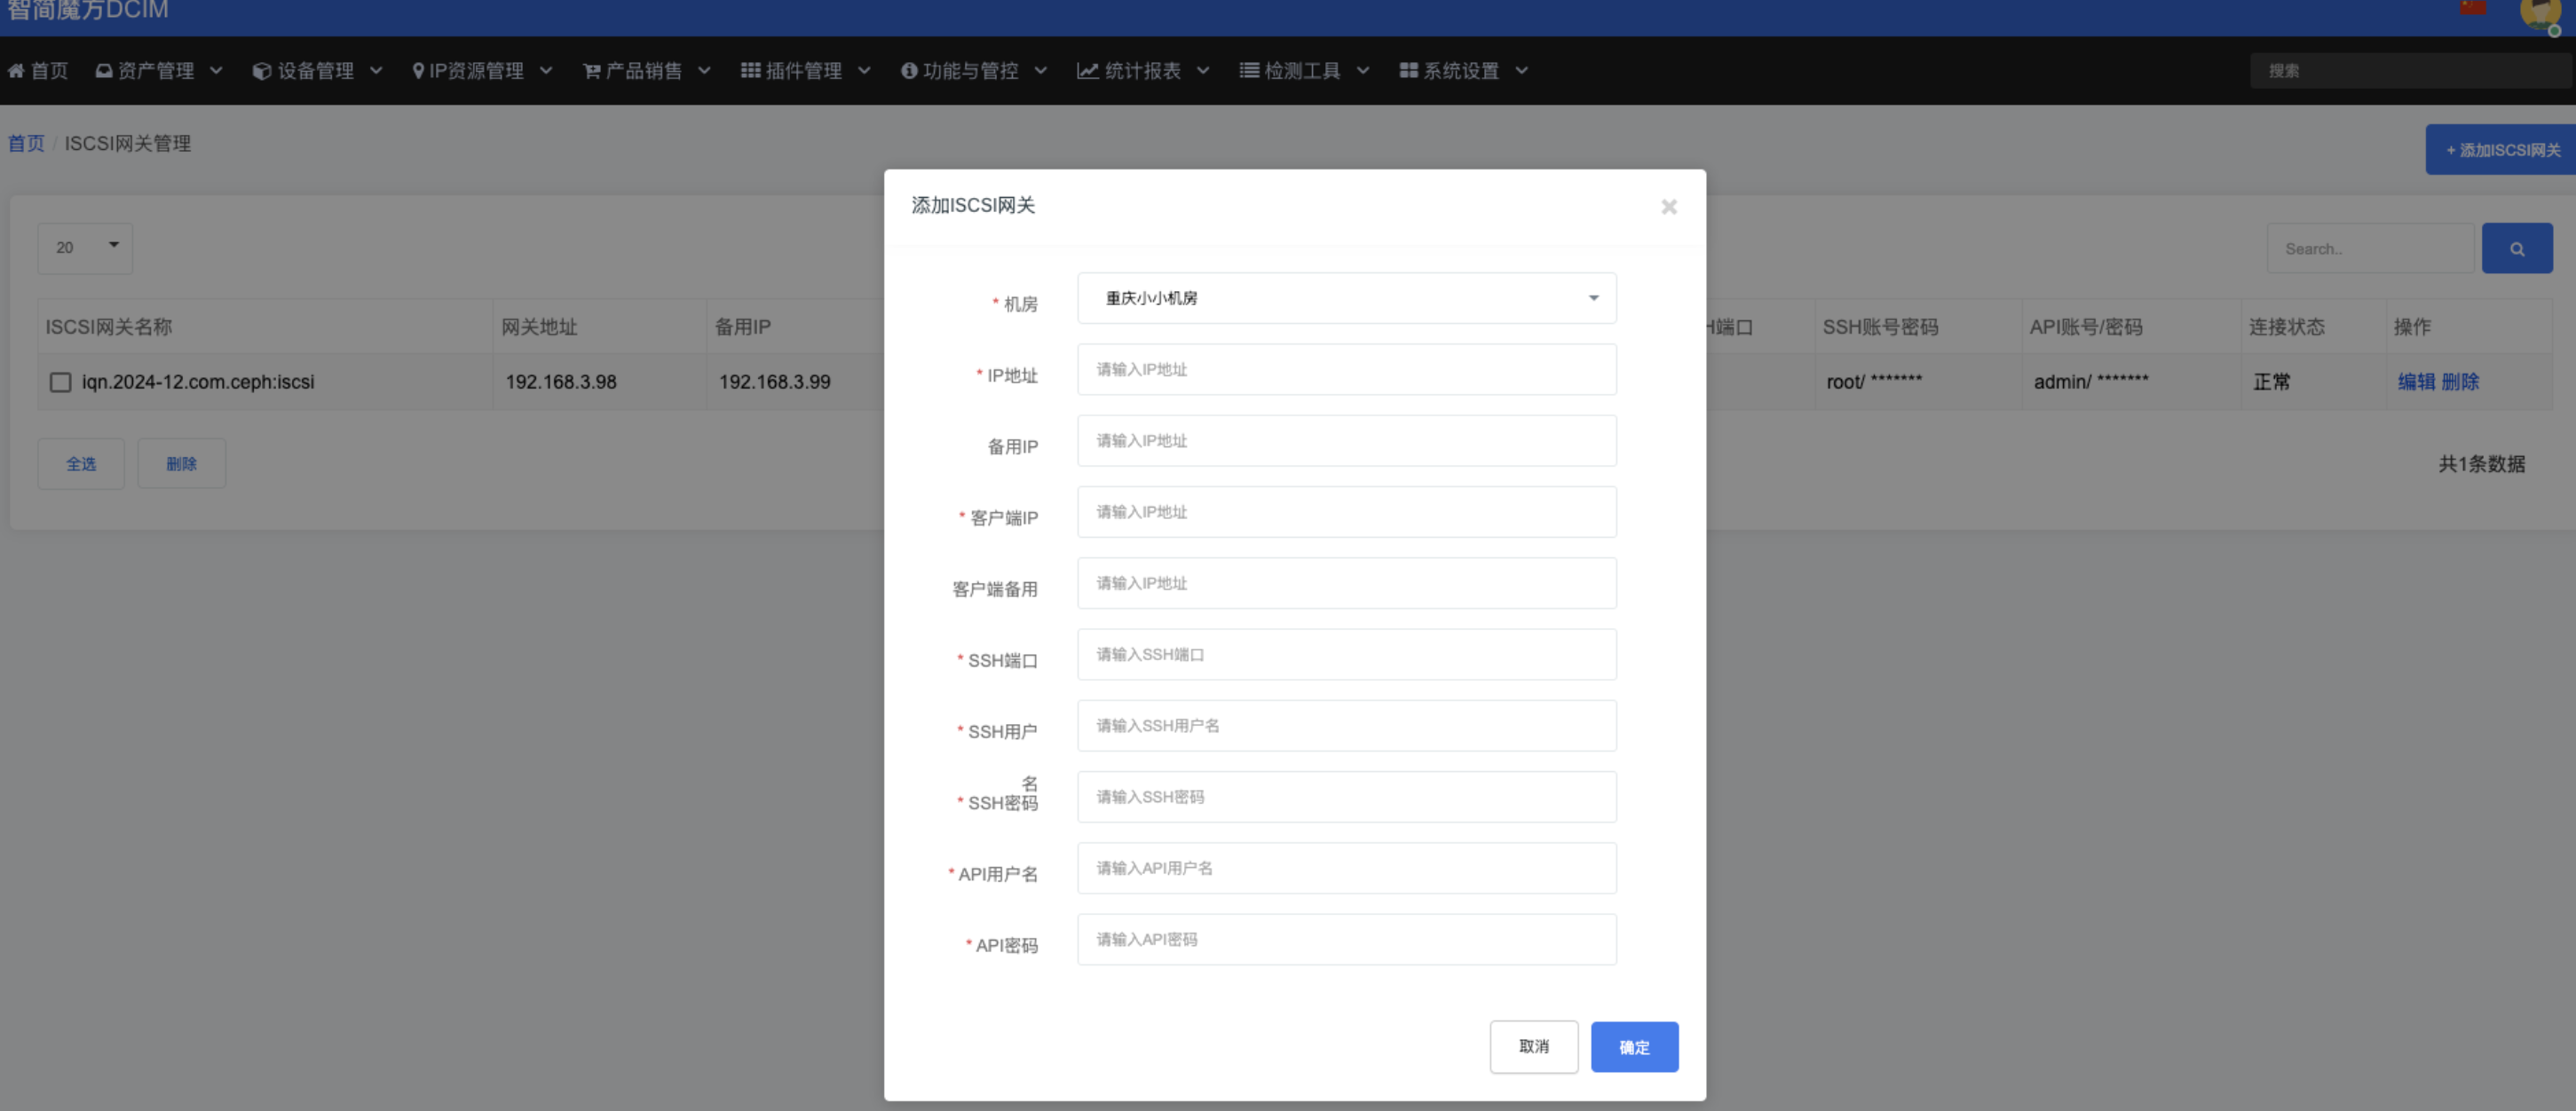Expand the 产品销售 menu chevron

click(x=704, y=71)
